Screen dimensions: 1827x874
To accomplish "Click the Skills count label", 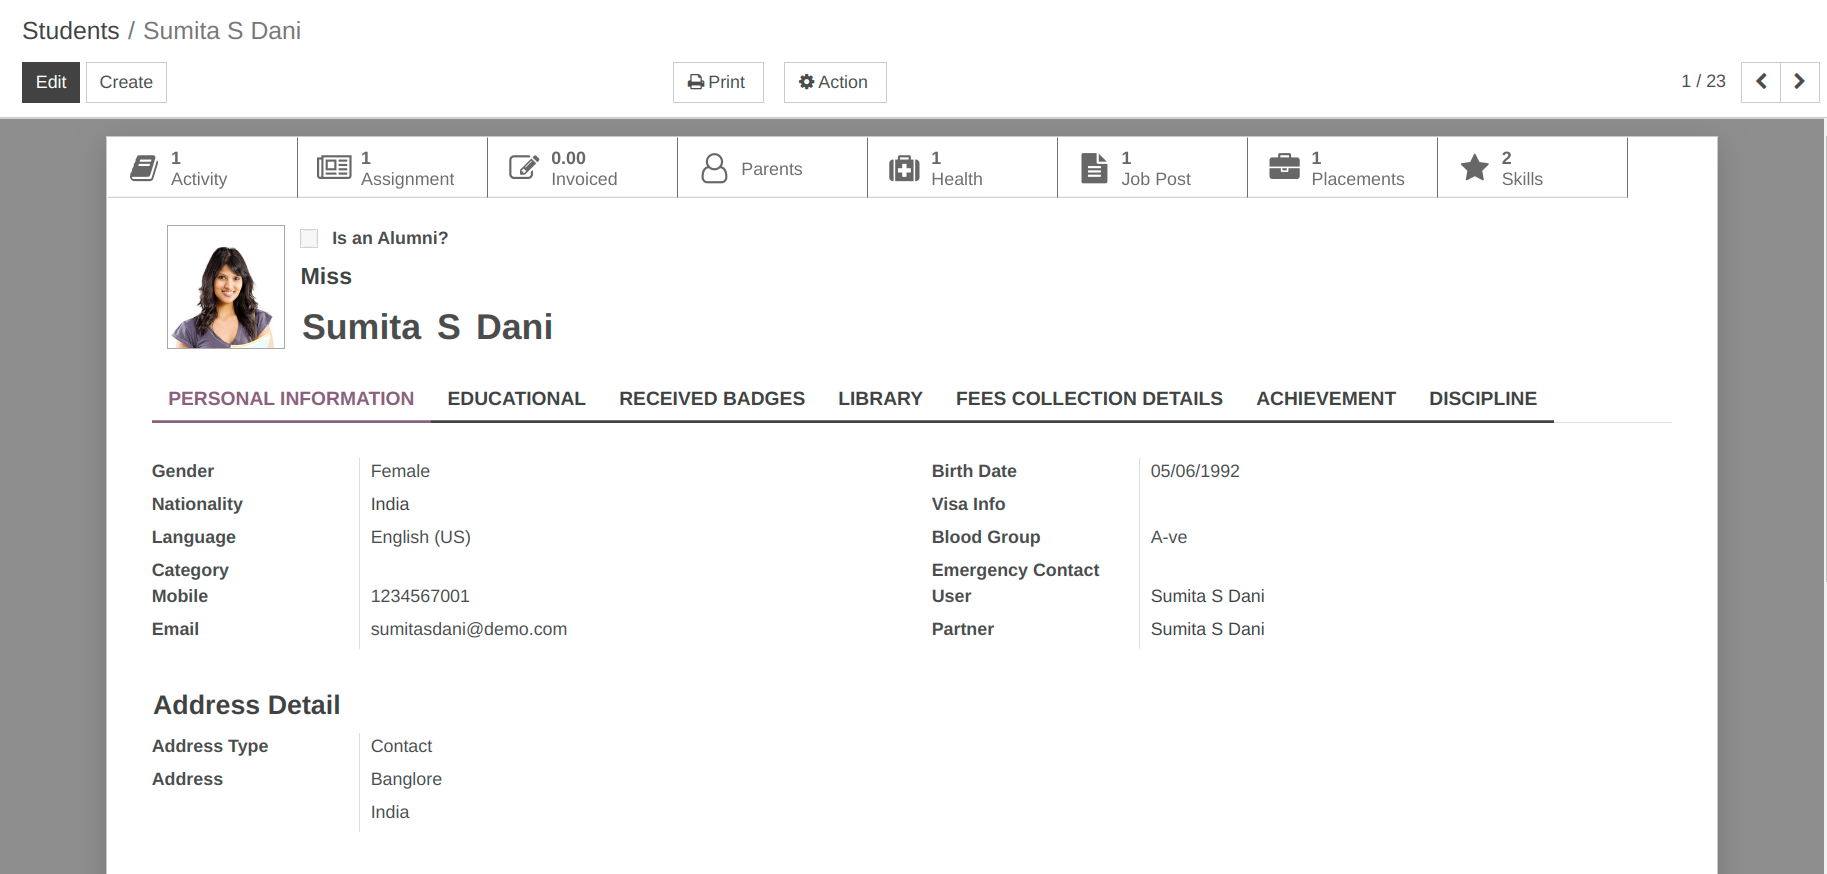I will [1522, 168].
